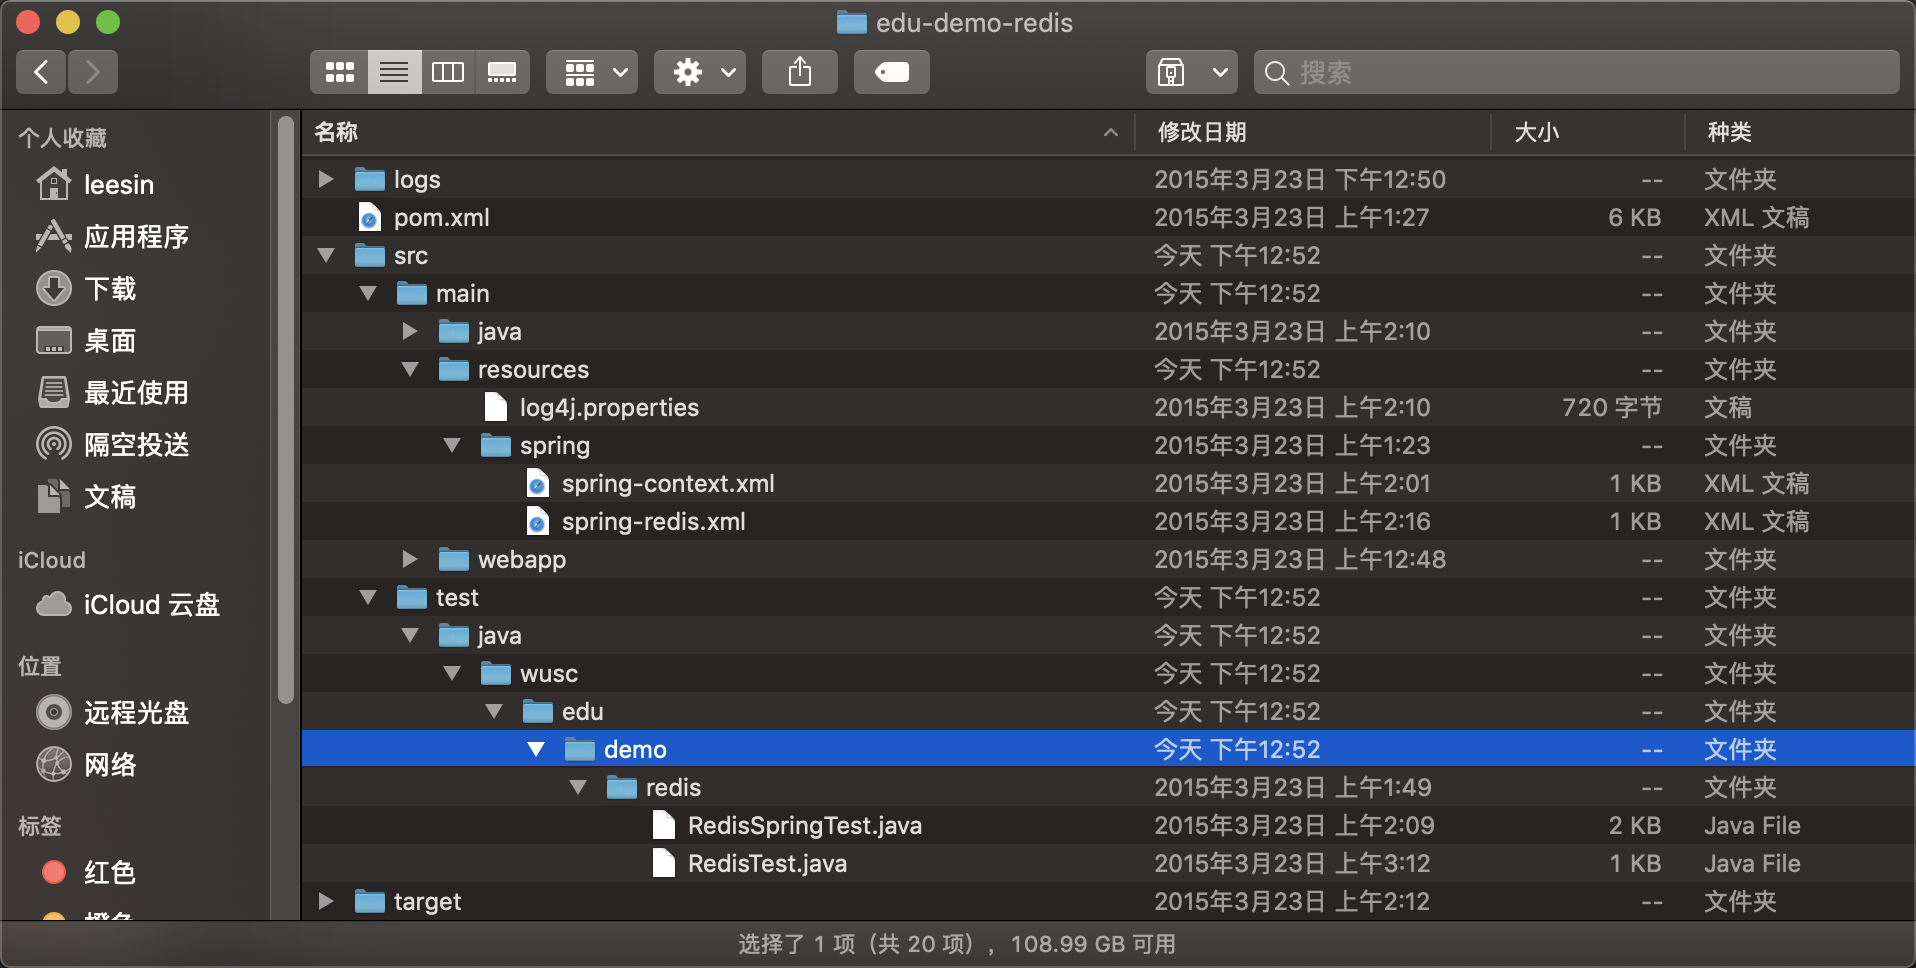Open iCloud 云盘 in sidebar
This screenshot has height=968, width=1916.
128,605
